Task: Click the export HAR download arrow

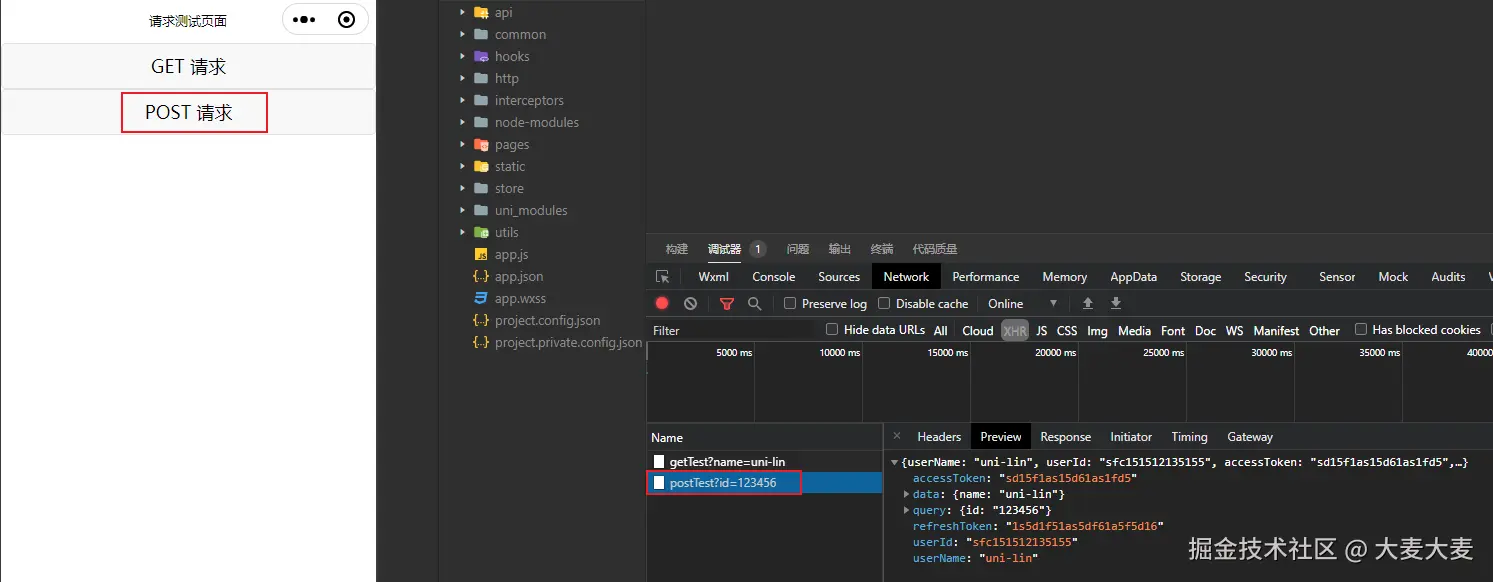Action: click(x=1116, y=303)
